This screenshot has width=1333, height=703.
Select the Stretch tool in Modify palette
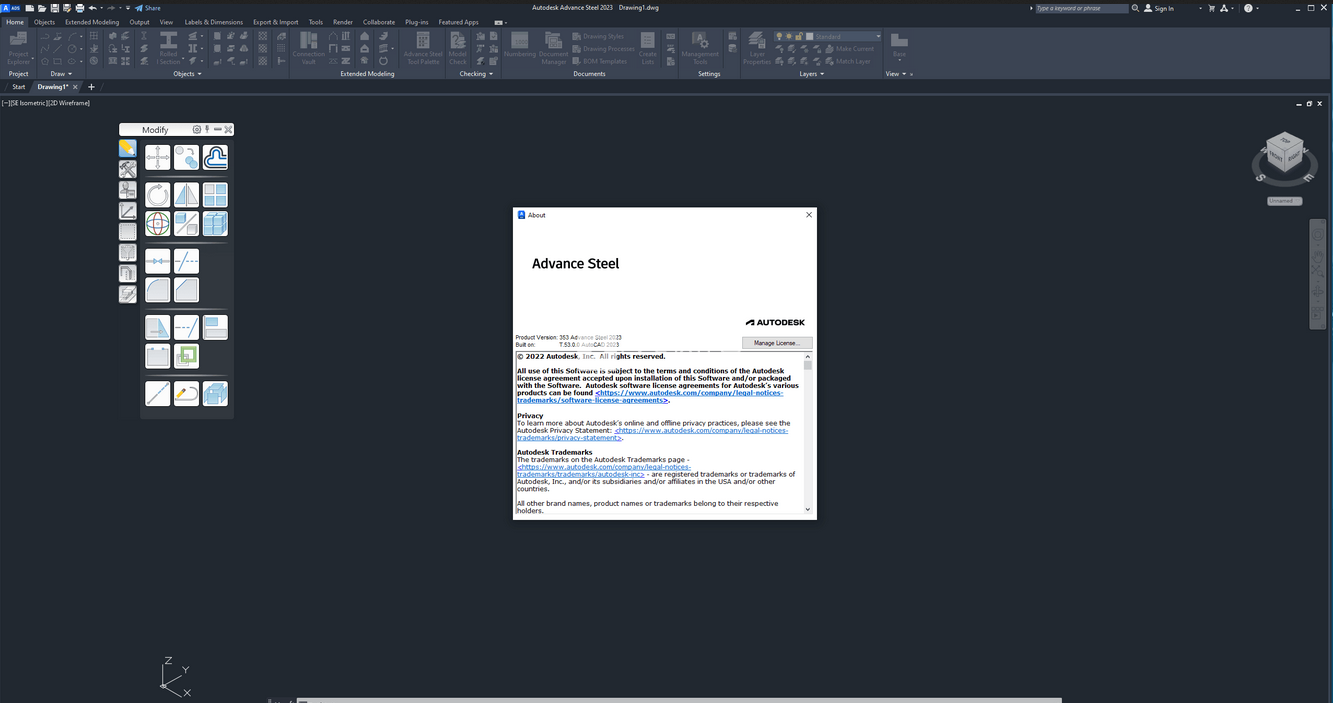click(x=158, y=327)
